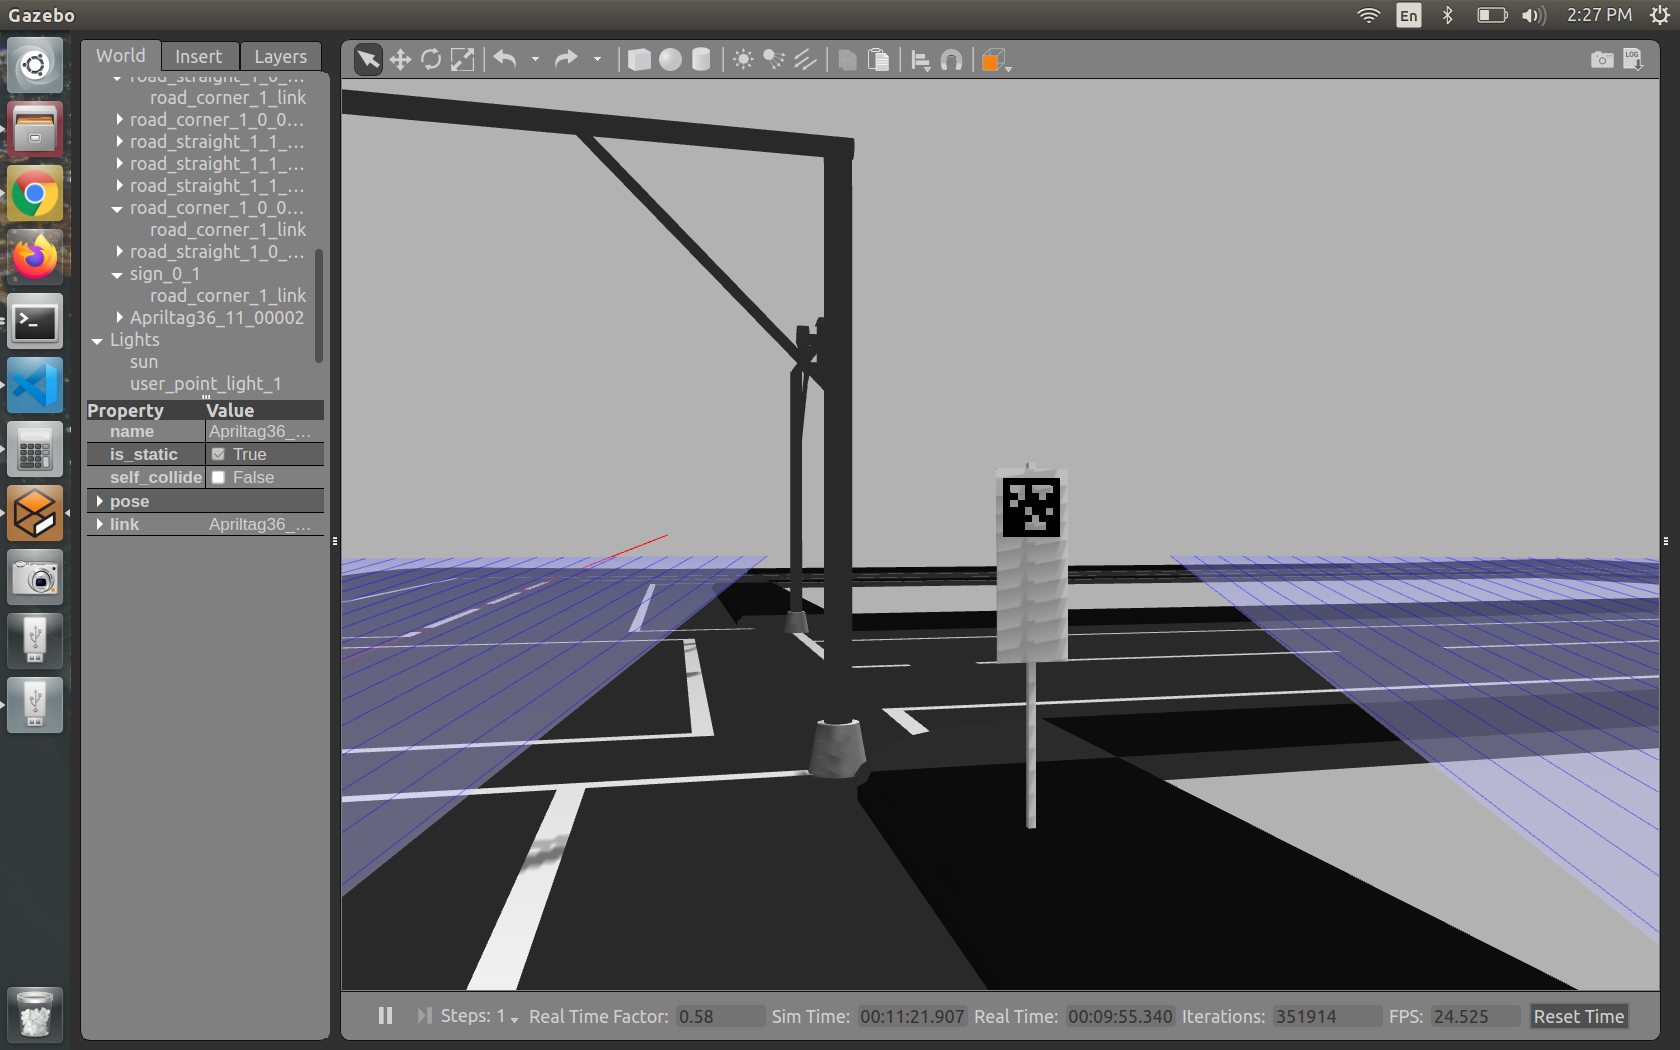1680x1050 pixels.
Task: Undo the last action
Action: (x=506, y=60)
